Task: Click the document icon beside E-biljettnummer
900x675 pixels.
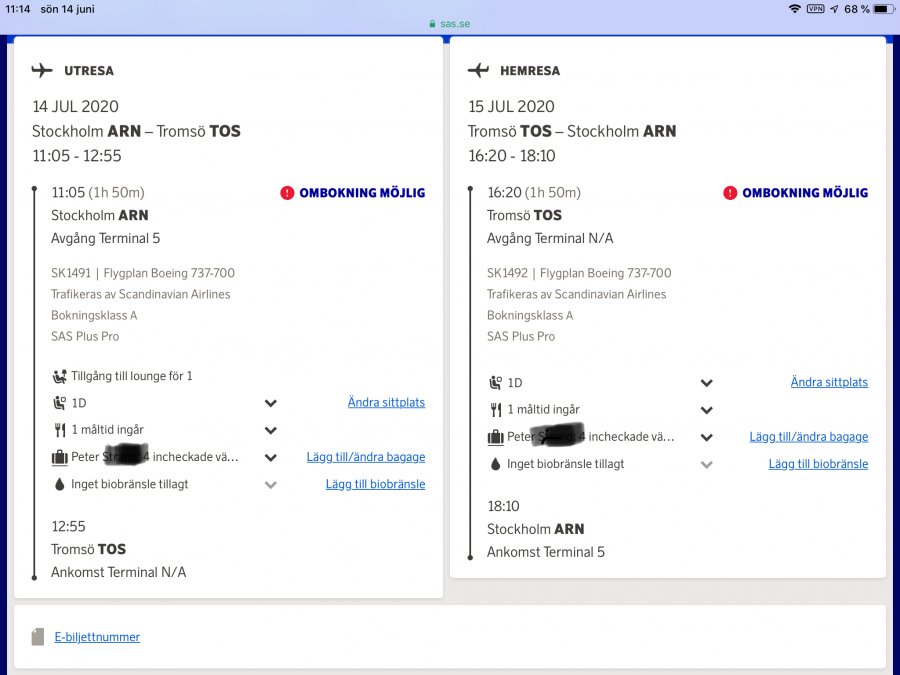Action: point(38,637)
